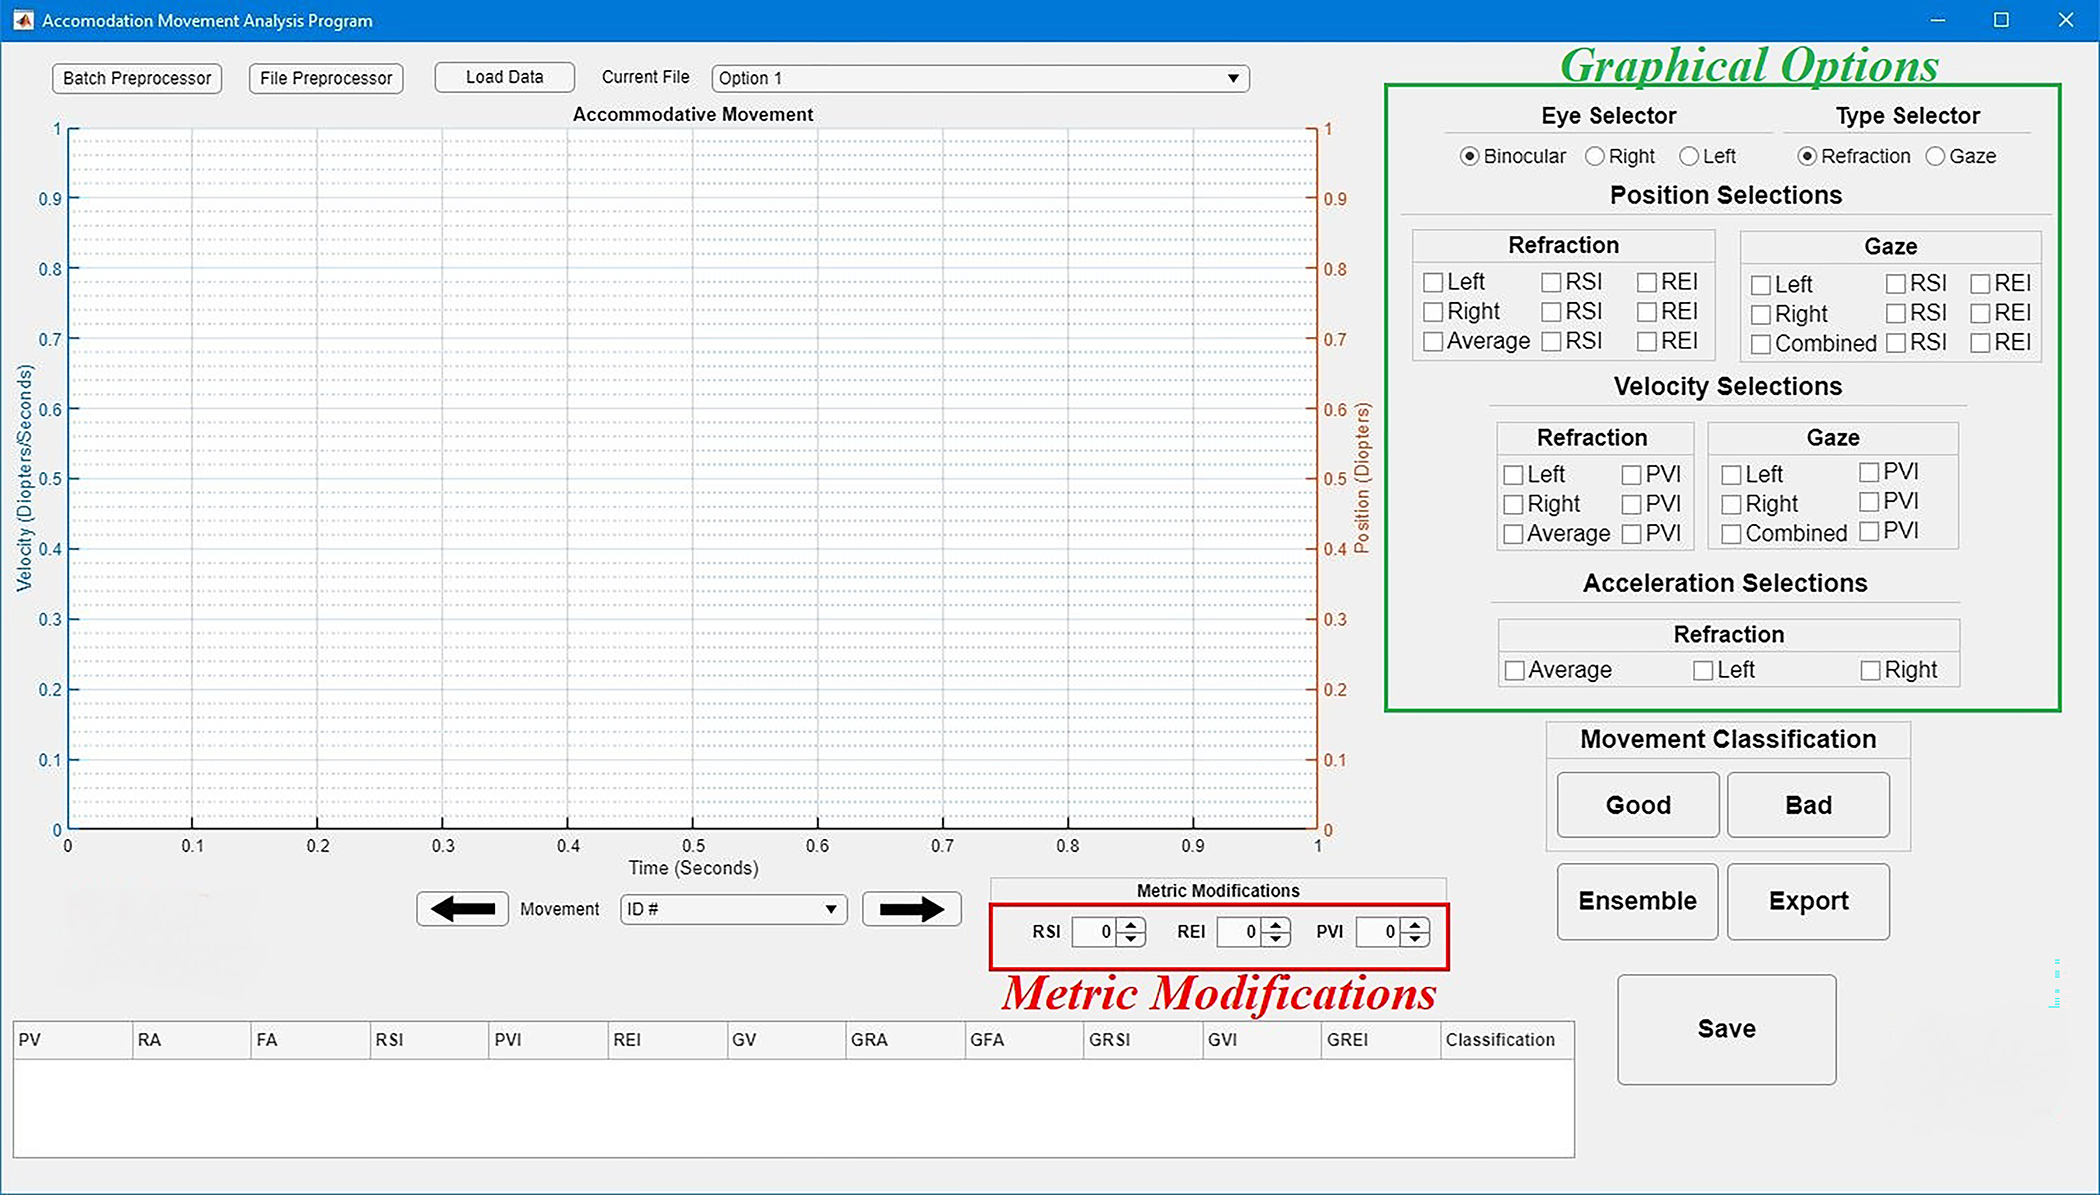2100x1195 pixels.
Task: Enable Average checkbox under Position Refraction
Action: (1433, 342)
